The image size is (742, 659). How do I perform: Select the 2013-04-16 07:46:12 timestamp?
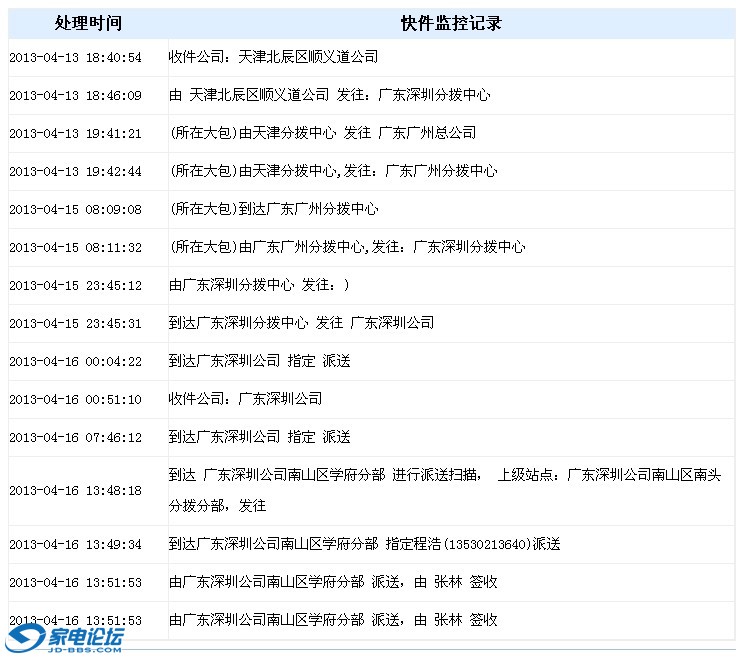[75, 438]
